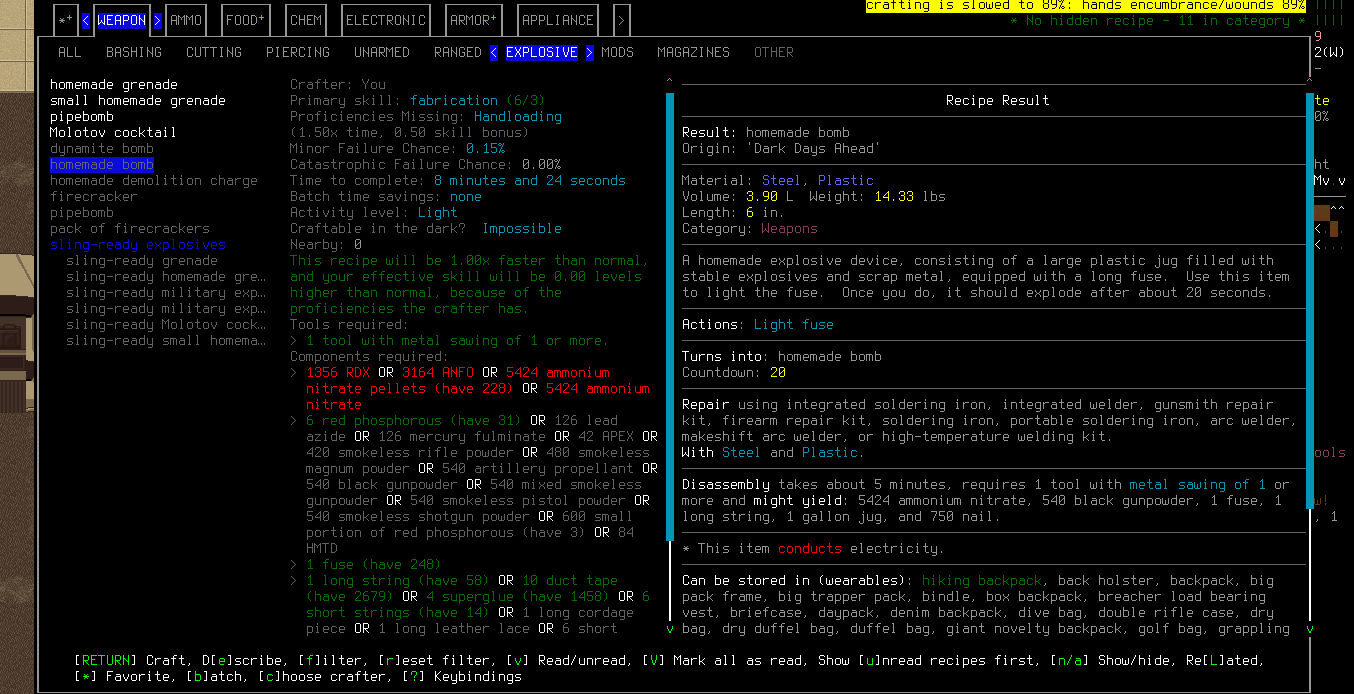1354x694 pixels.
Task: Click the scroll-down arrow under the component list
Action: tap(670, 629)
